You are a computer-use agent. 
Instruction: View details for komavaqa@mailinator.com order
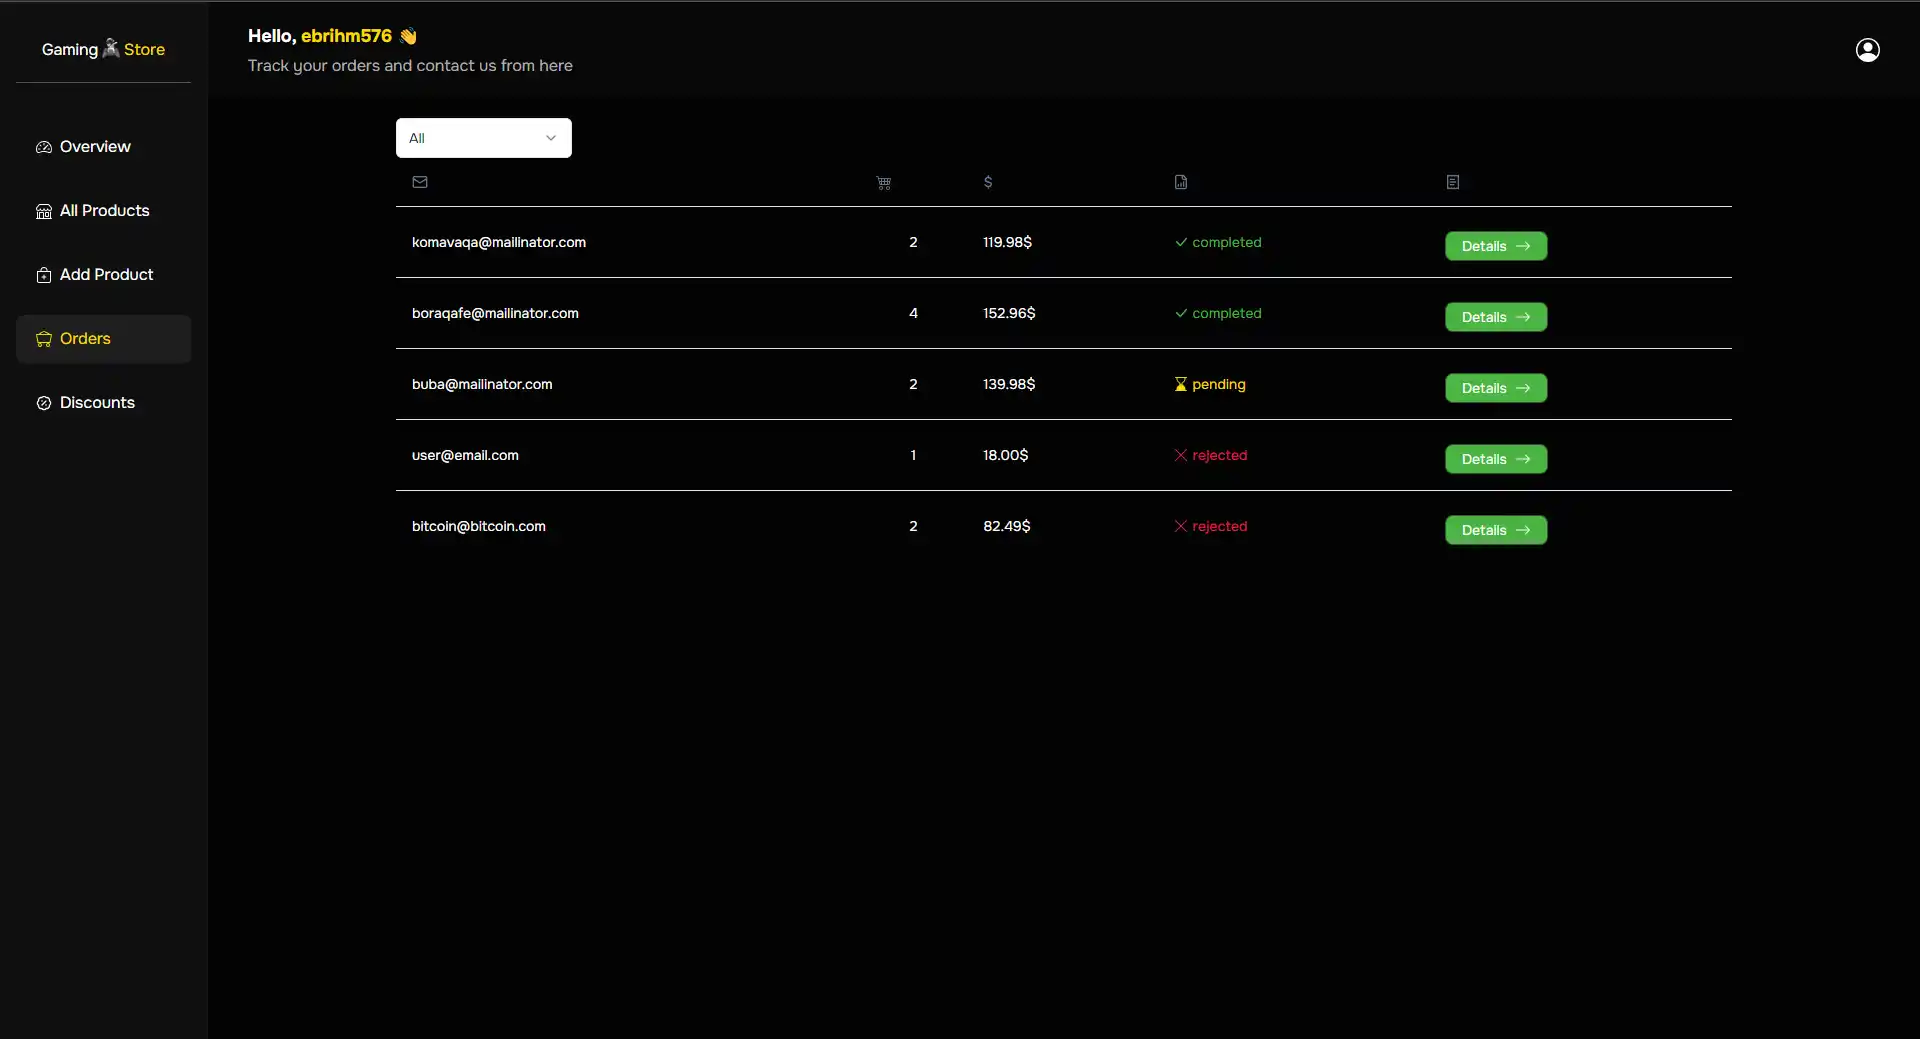[1495, 246]
